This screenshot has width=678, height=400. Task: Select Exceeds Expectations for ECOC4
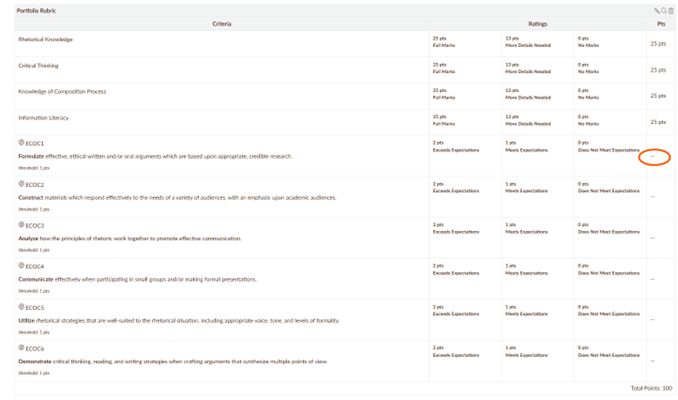456,273
